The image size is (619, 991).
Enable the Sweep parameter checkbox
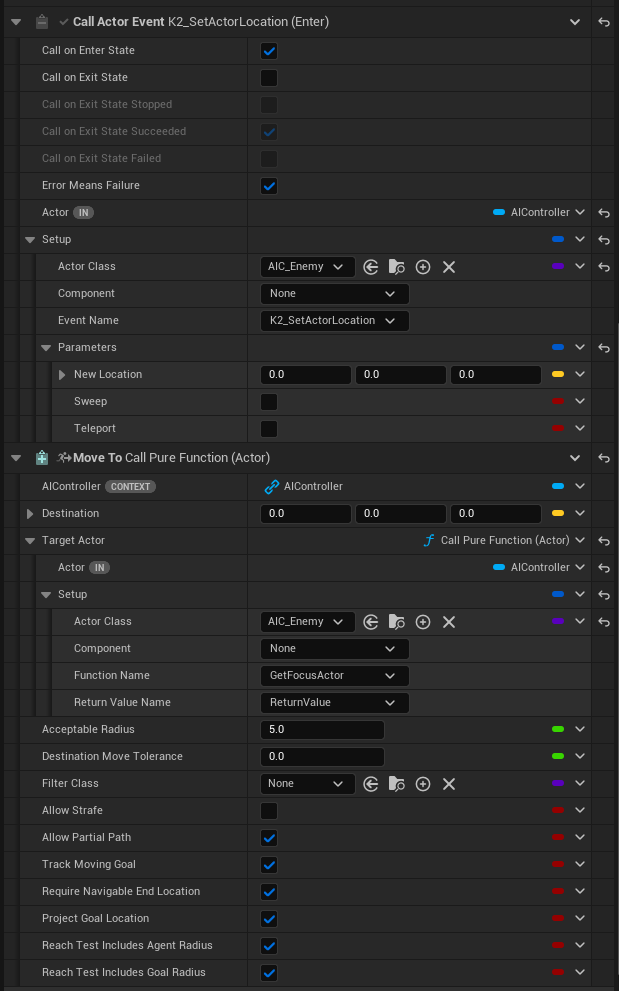click(269, 402)
